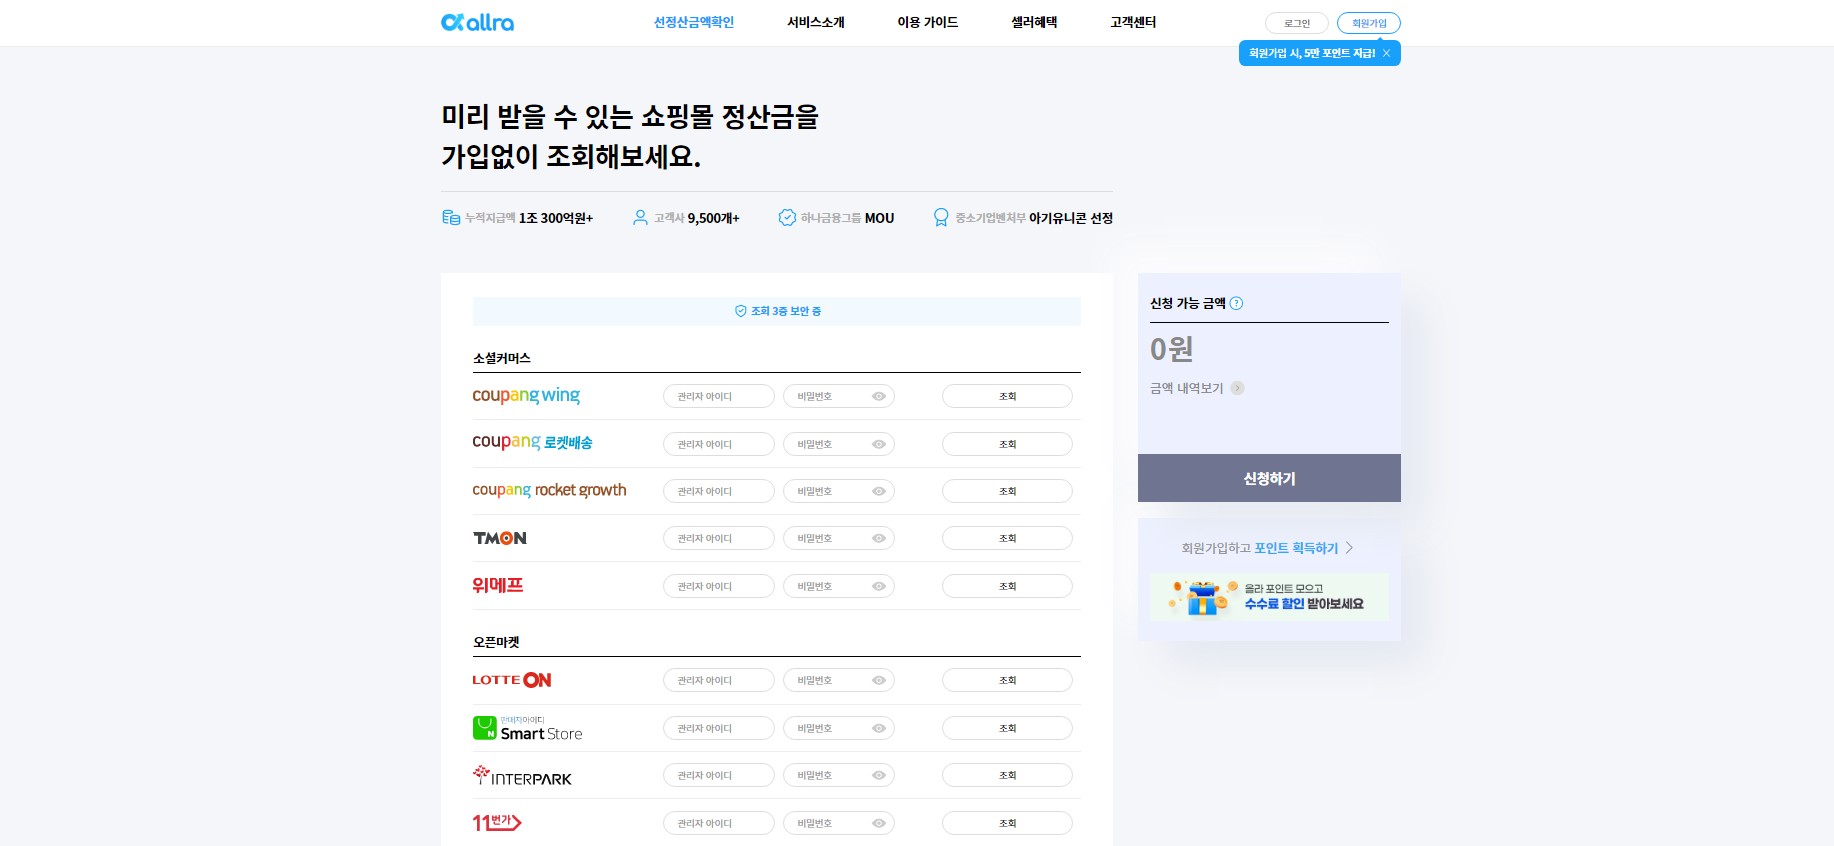
Task: Open the 셀러혜택 menu
Action: (1034, 22)
